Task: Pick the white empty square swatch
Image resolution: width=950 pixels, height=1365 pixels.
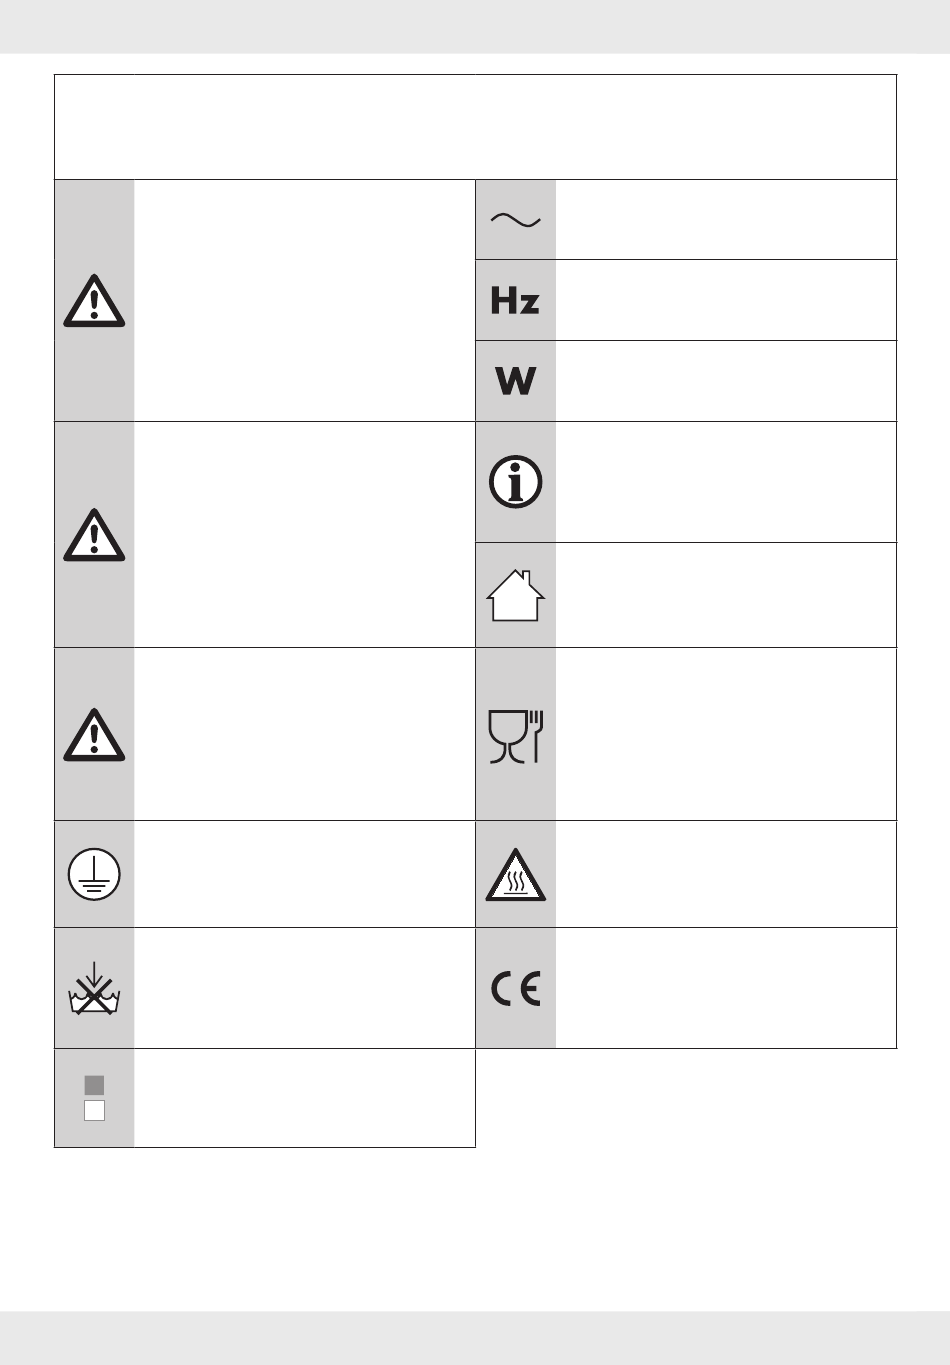Action: (94, 1110)
